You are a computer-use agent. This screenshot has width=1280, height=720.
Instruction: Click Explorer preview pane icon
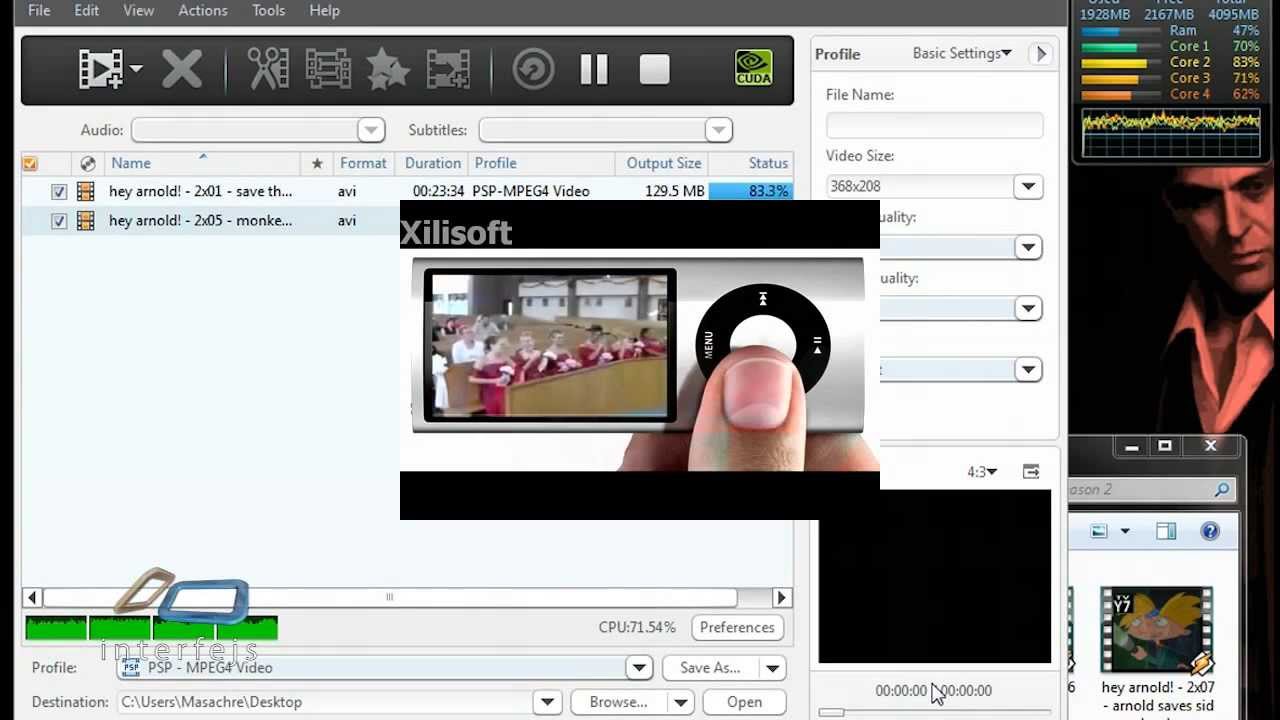[x=1166, y=532]
